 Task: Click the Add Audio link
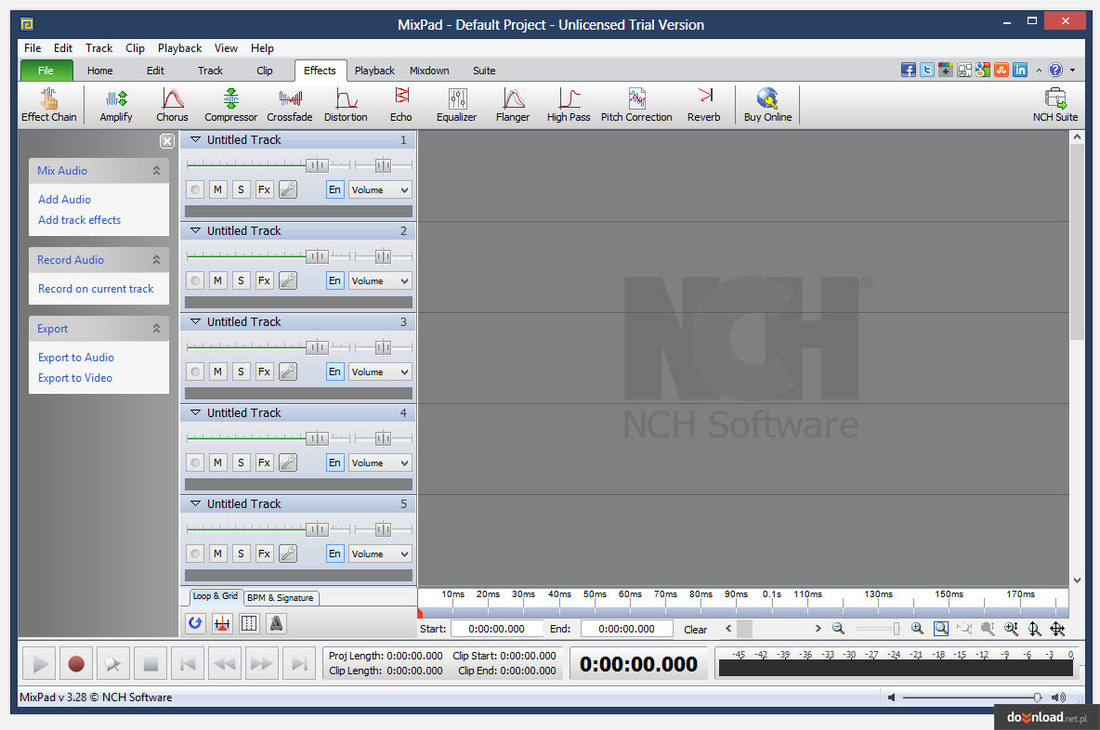(x=65, y=199)
